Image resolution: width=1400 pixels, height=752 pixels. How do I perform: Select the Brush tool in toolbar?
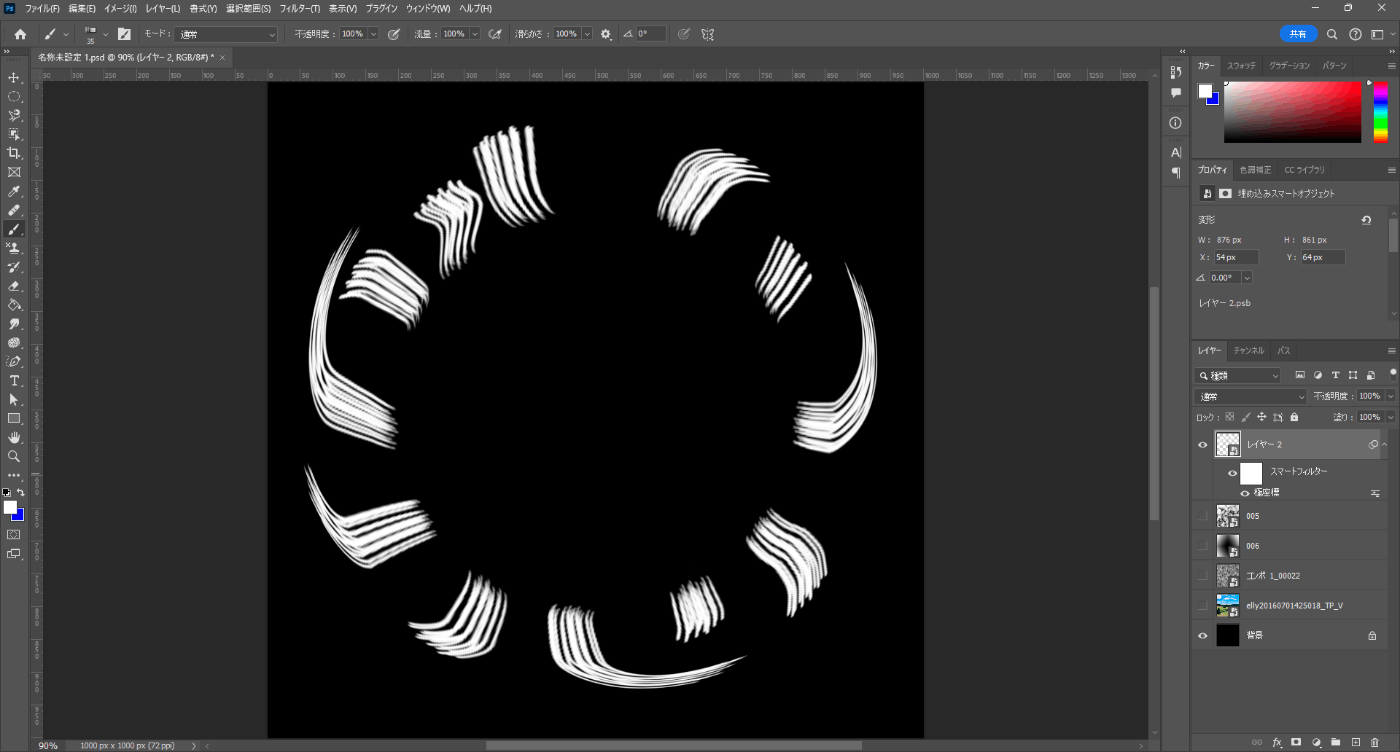(x=14, y=229)
